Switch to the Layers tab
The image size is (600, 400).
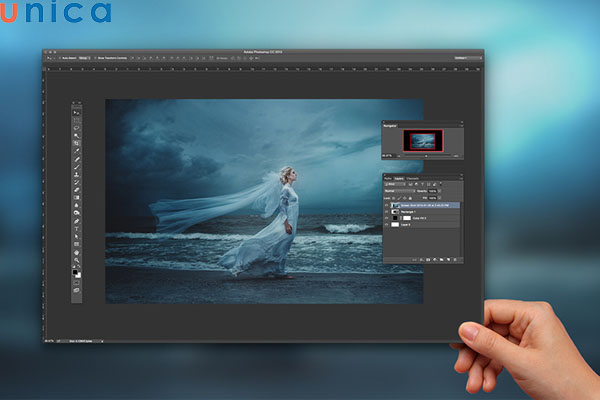399,179
